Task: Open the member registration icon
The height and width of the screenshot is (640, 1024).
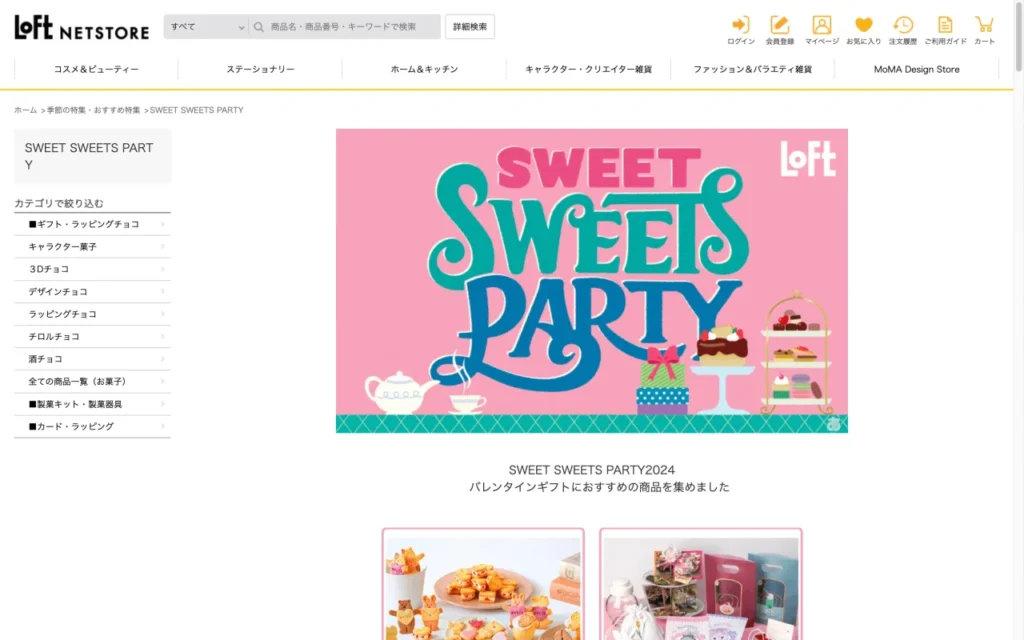Action: click(x=780, y=26)
